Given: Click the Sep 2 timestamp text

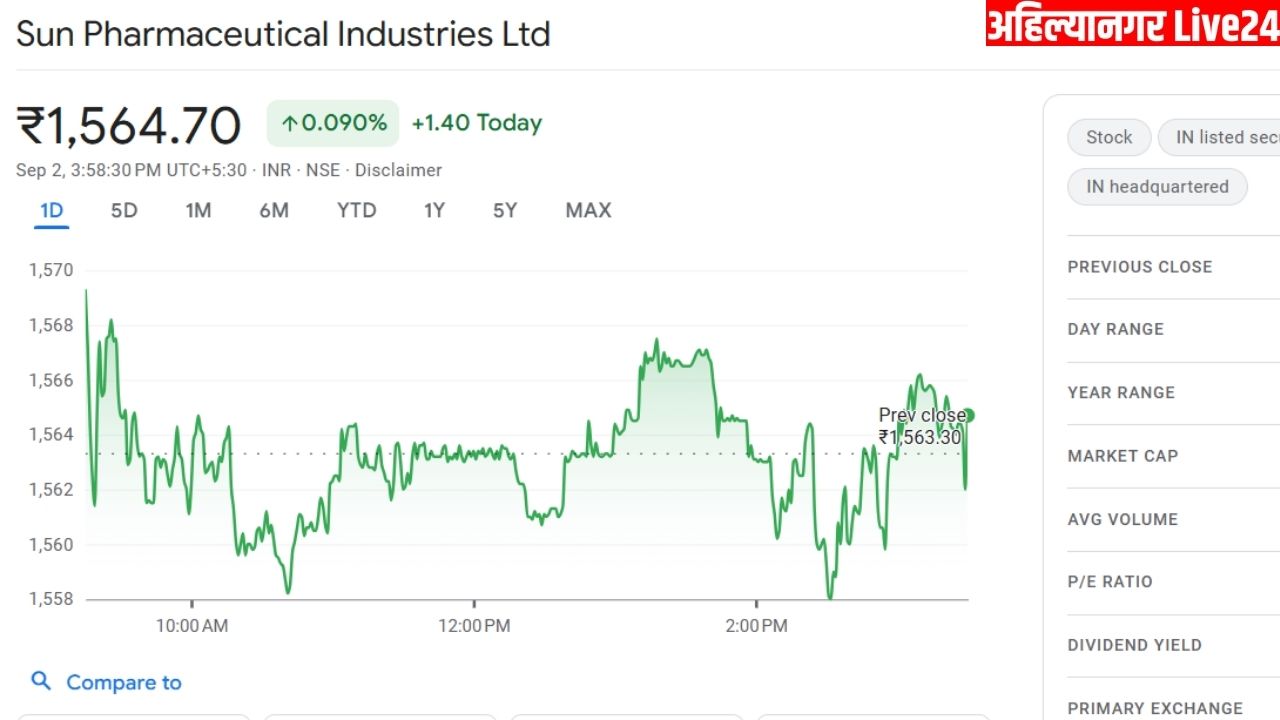Looking at the screenshot, I should click(131, 170).
